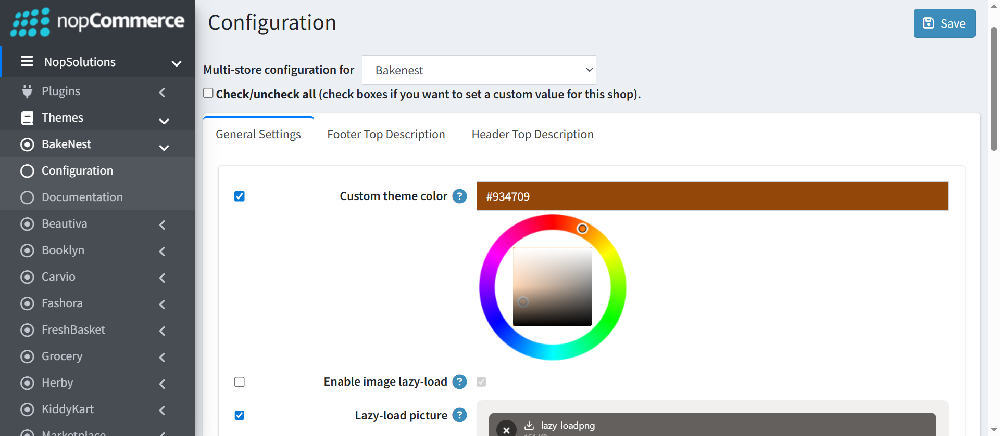Screen dimensions: 1000x436
Task: Click the custom theme color hex field
Action: pyautogui.click(x=712, y=196)
